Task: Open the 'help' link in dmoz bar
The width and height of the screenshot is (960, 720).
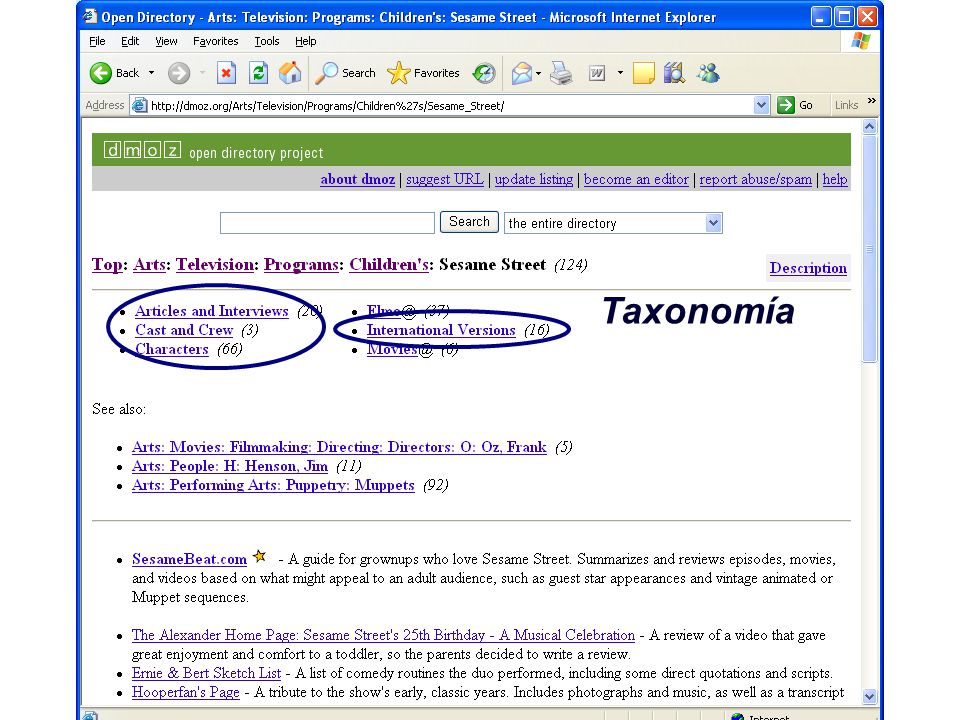Action: point(835,179)
